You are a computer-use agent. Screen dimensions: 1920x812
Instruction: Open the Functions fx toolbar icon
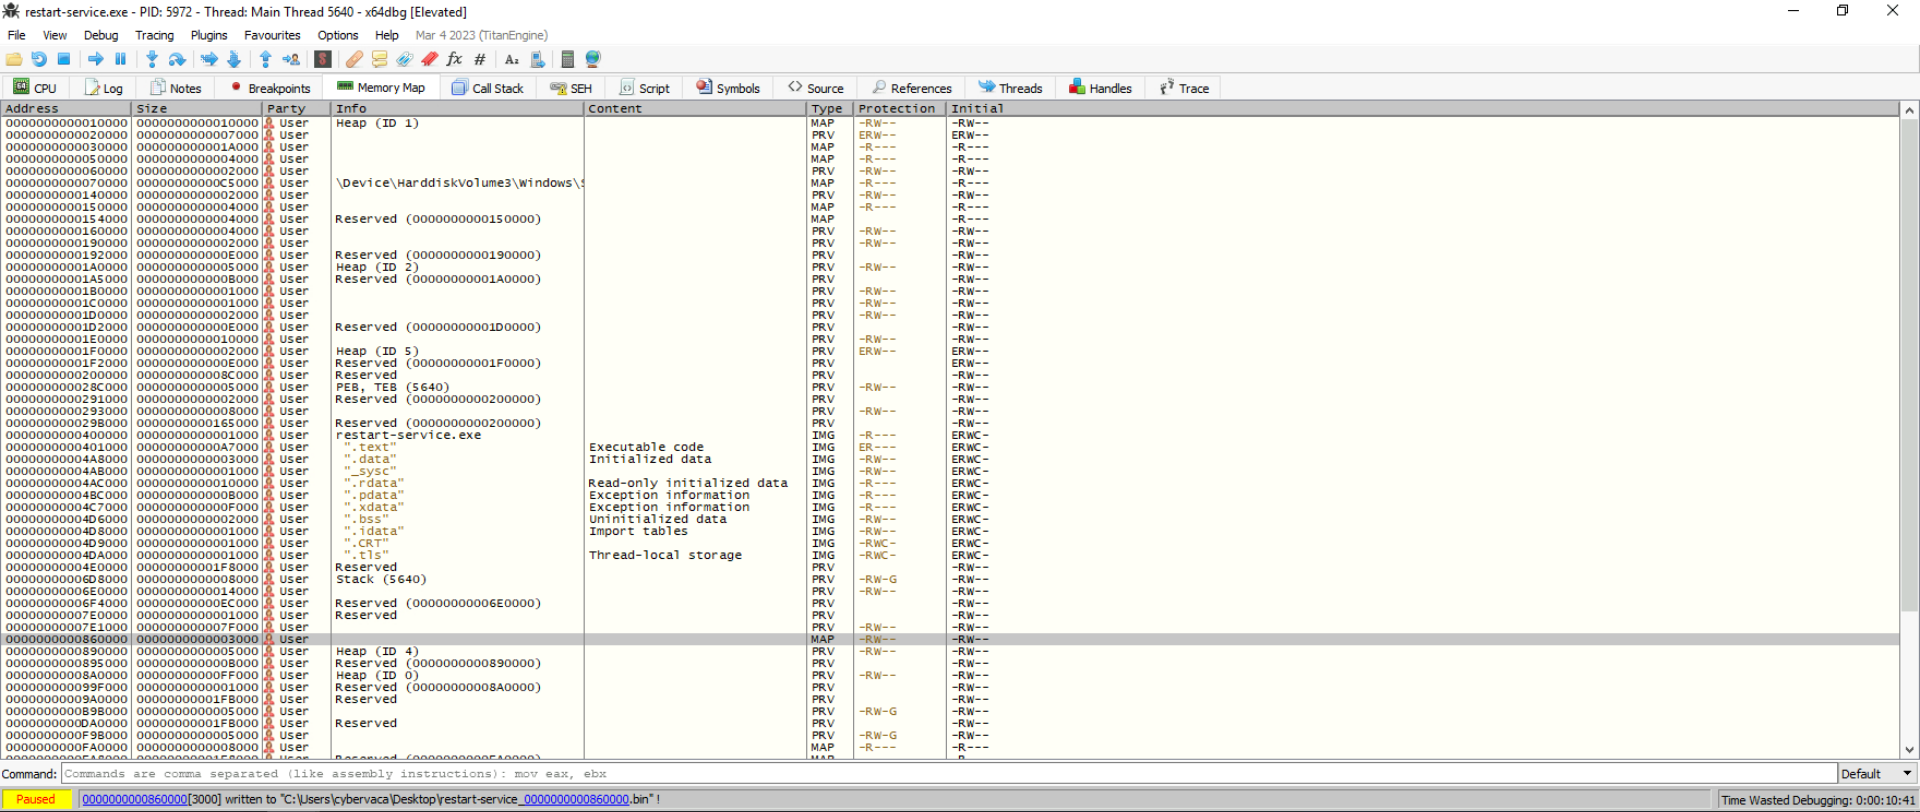454,60
